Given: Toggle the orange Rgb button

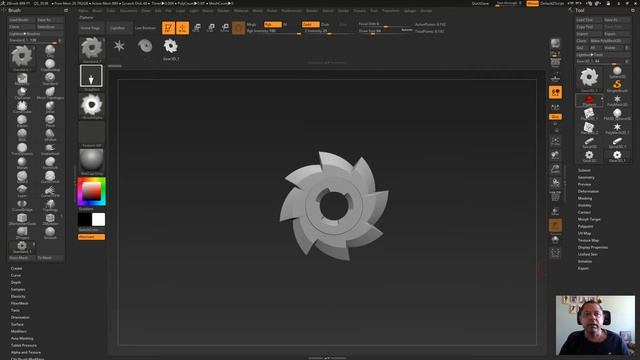Looking at the screenshot, I should [x=272, y=24].
